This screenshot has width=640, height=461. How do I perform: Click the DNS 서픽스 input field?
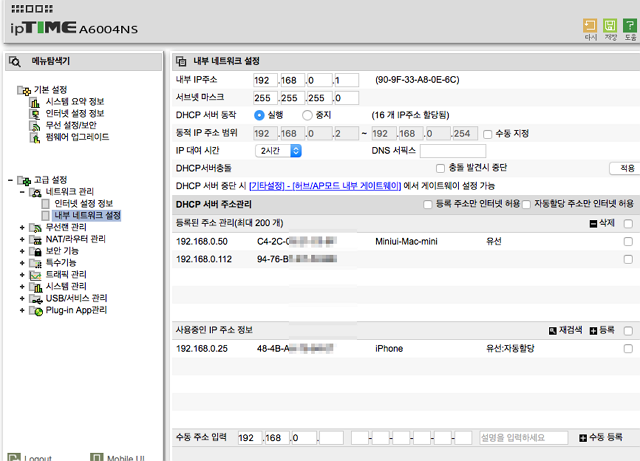(453, 151)
